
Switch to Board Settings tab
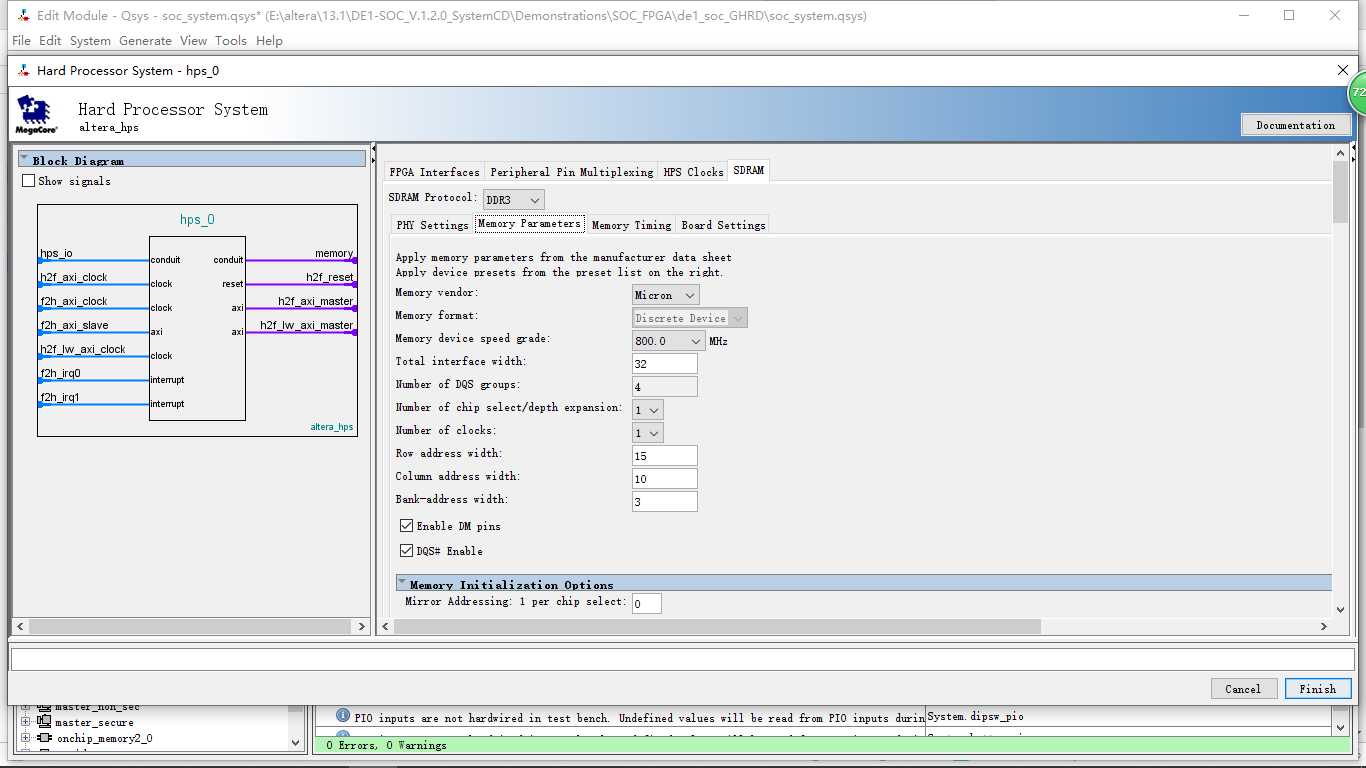click(723, 225)
